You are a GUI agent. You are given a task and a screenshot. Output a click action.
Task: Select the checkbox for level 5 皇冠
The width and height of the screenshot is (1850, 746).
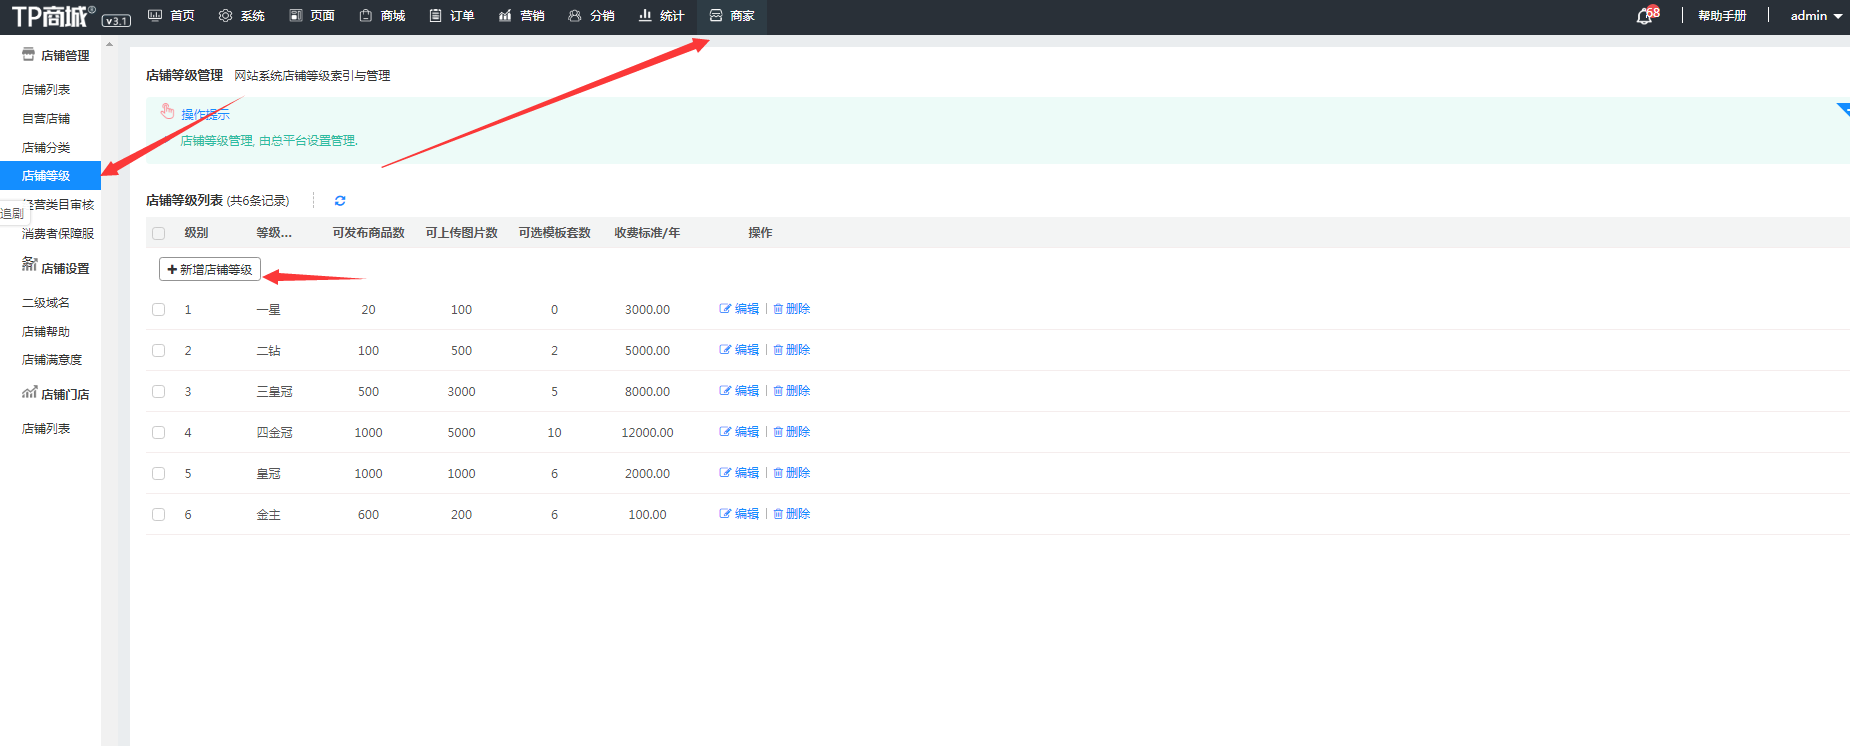(x=158, y=474)
